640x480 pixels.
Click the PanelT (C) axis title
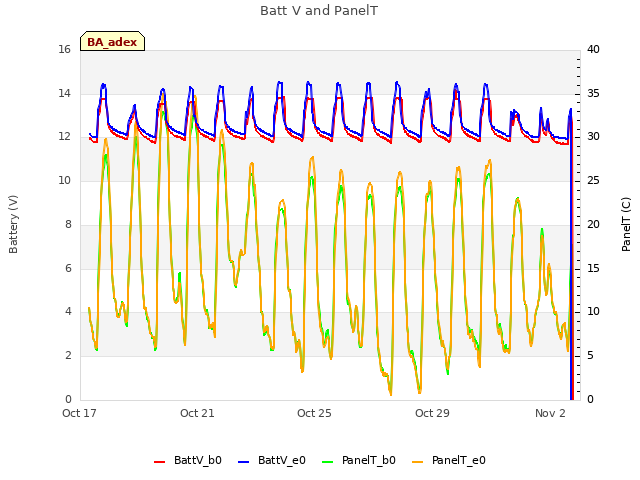pos(626,224)
